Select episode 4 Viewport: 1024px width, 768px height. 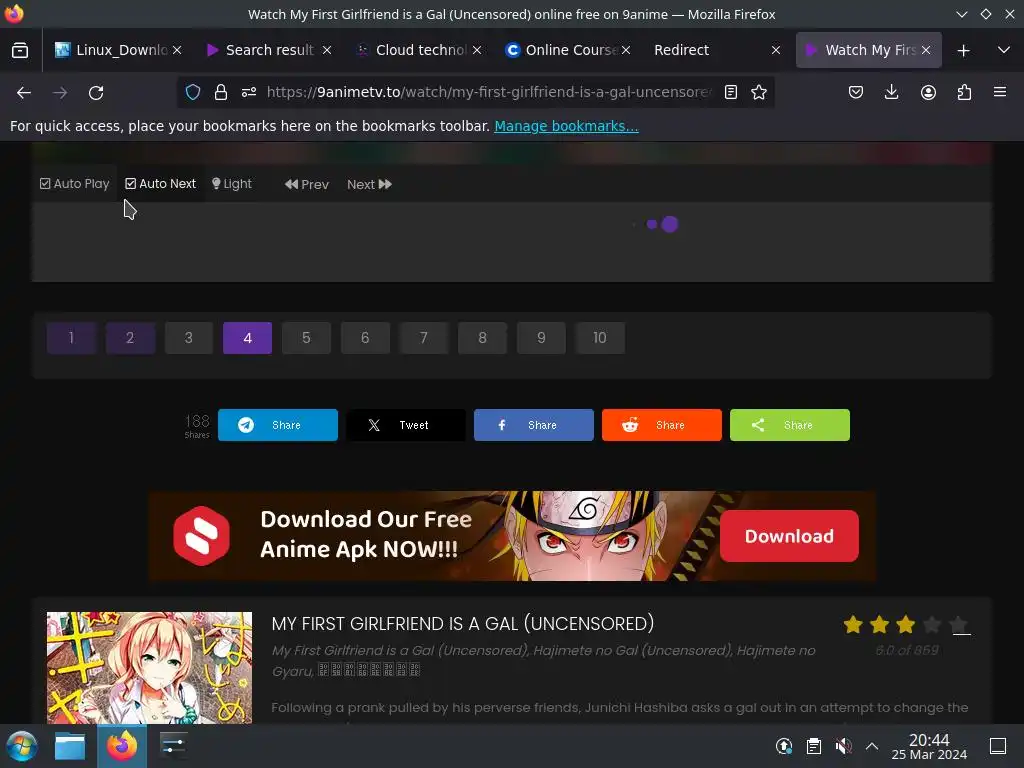pos(248,338)
